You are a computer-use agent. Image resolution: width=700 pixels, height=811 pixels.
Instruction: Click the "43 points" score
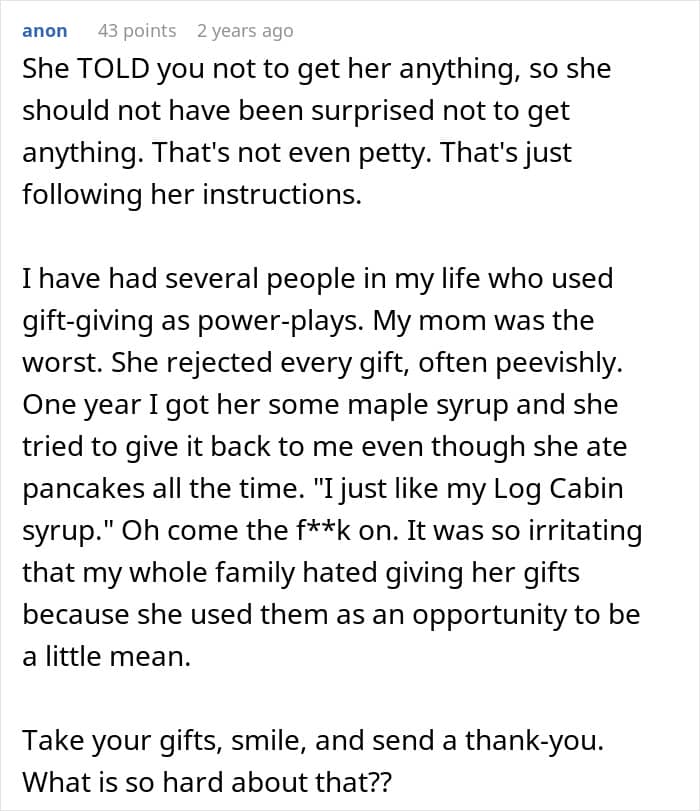pyautogui.click(x=137, y=31)
